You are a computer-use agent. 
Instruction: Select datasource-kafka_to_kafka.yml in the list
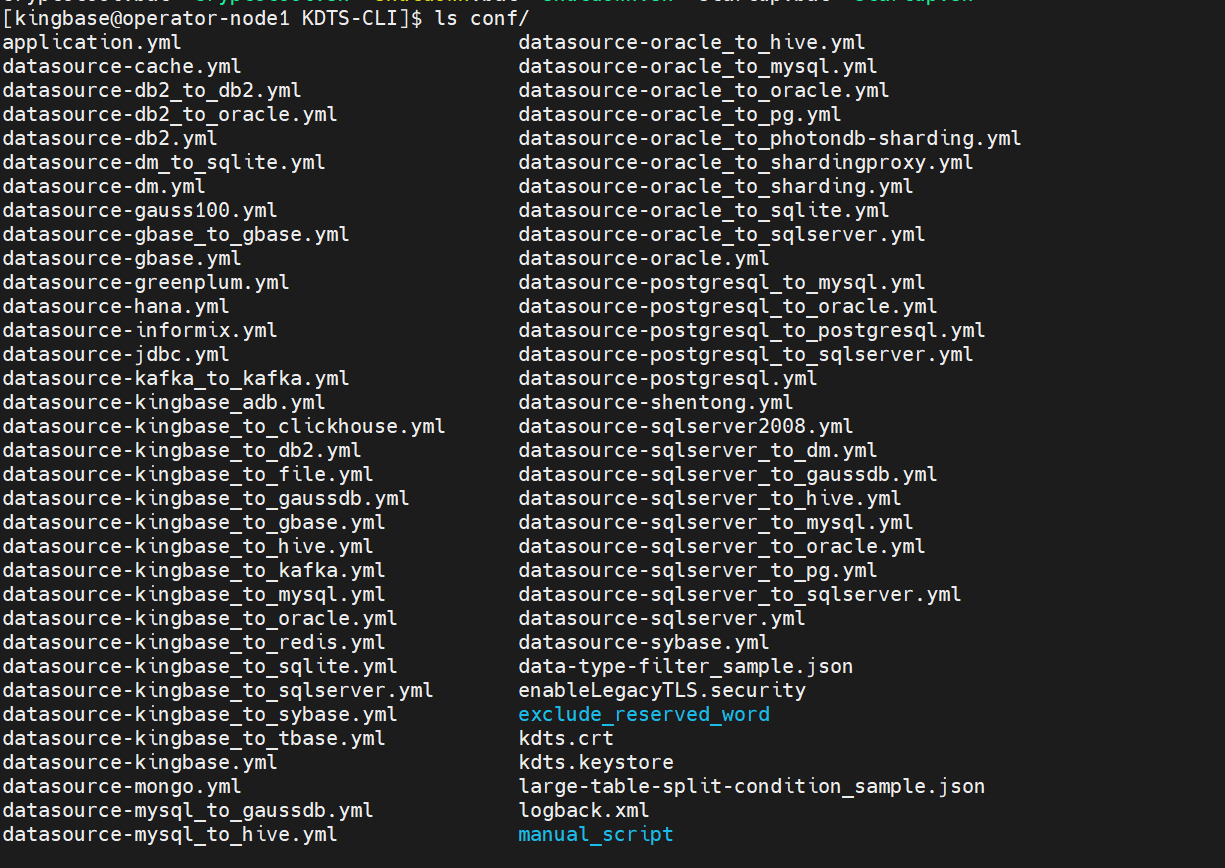point(176,379)
